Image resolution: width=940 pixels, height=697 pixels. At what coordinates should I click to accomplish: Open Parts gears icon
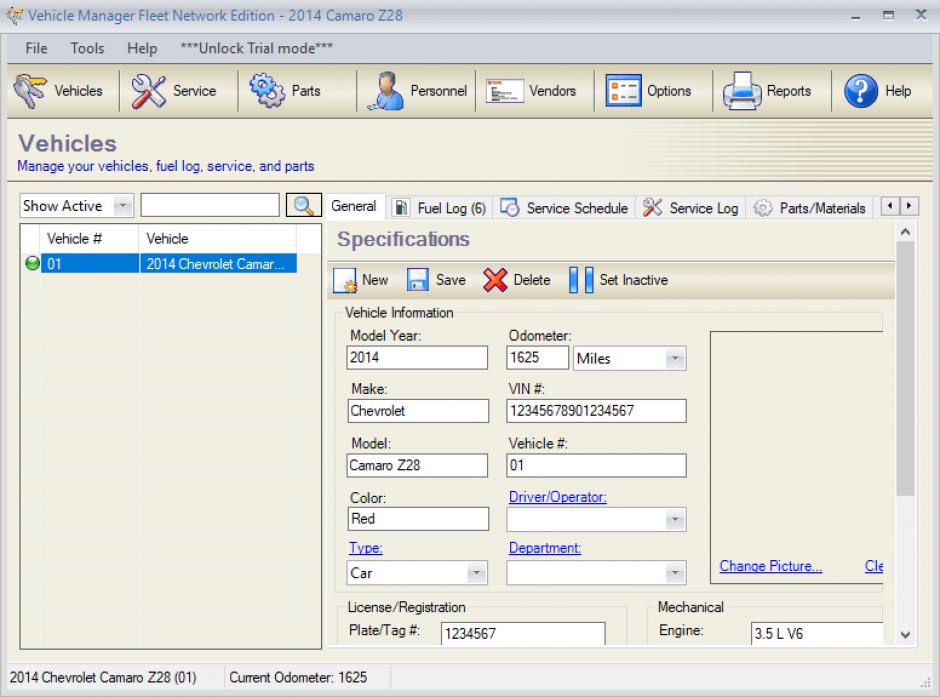tap(267, 90)
